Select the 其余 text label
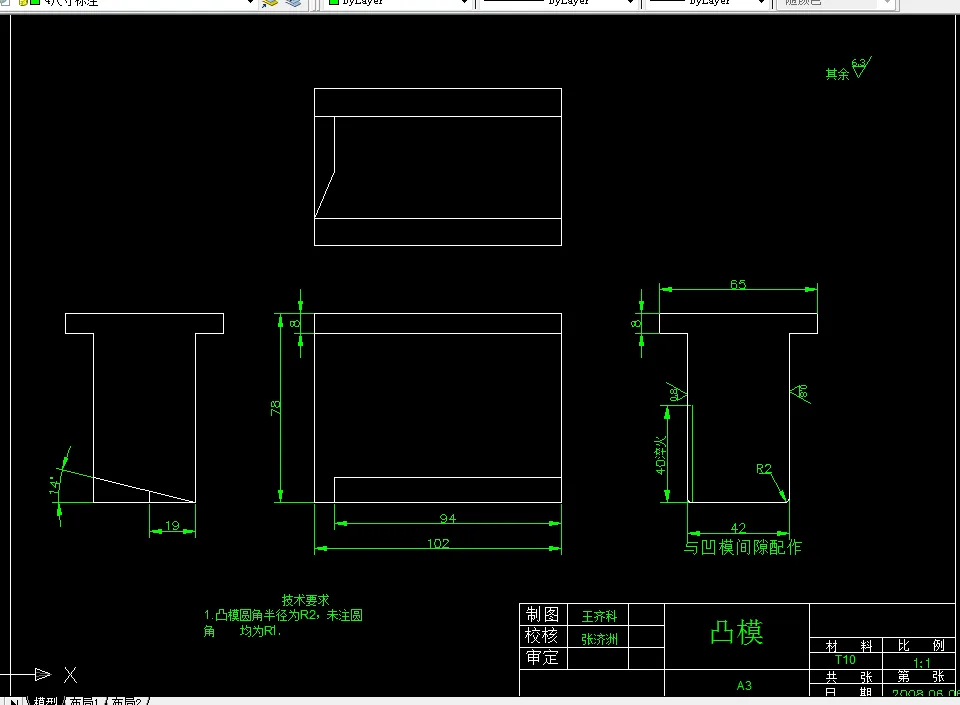The height and width of the screenshot is (705, 960). [x=837, y=74]
